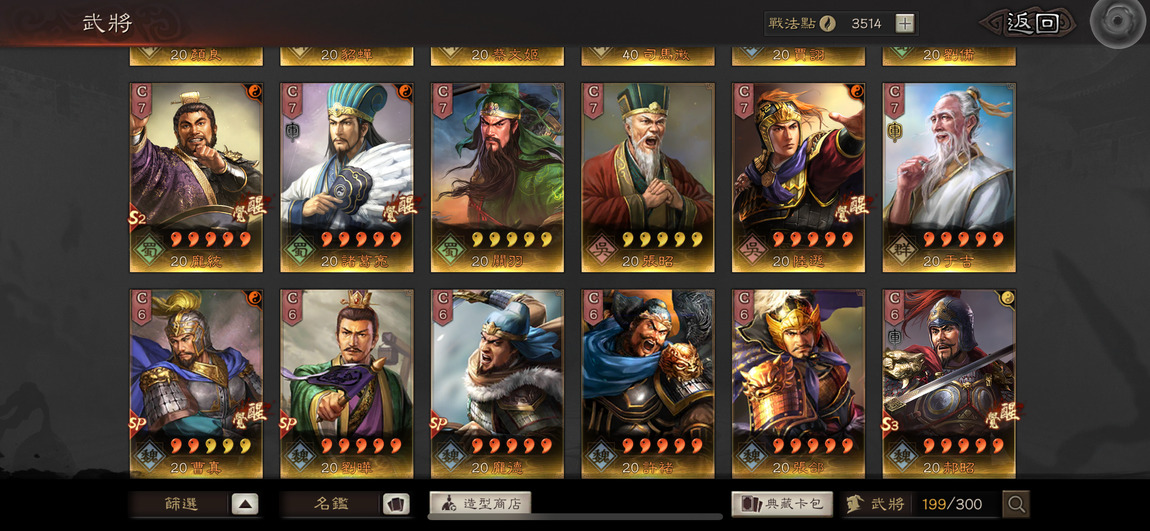Tap the yin-yang icon on 陸遜 card

857,90
